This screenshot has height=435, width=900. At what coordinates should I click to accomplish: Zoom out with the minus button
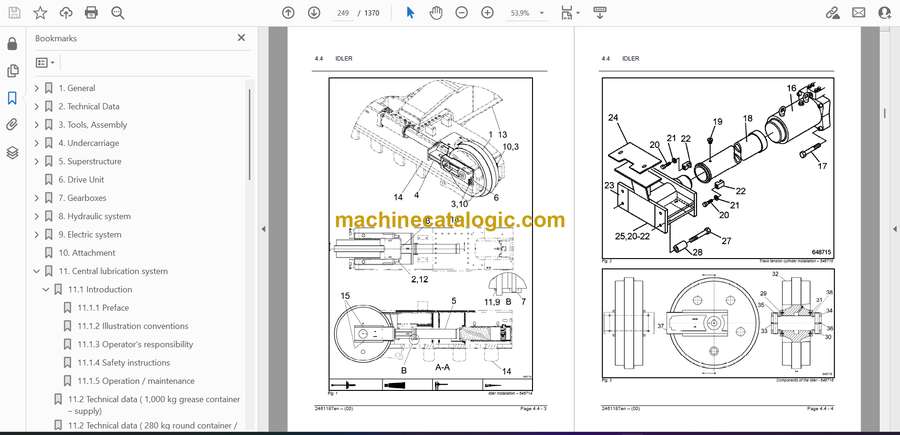click(x=461, y=13)
